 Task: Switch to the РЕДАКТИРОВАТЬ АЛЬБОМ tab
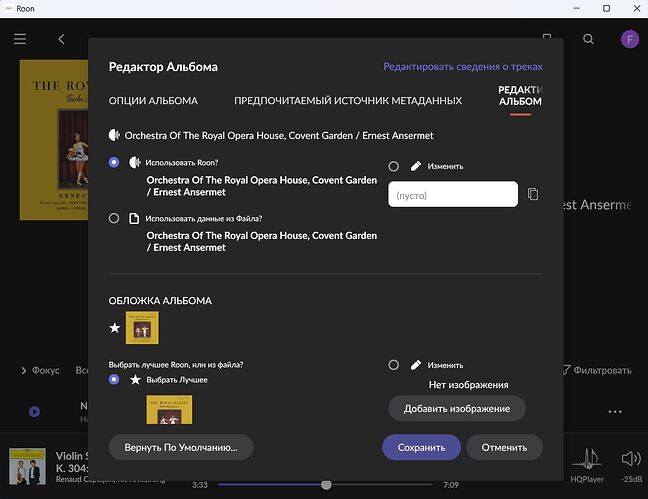520,96
